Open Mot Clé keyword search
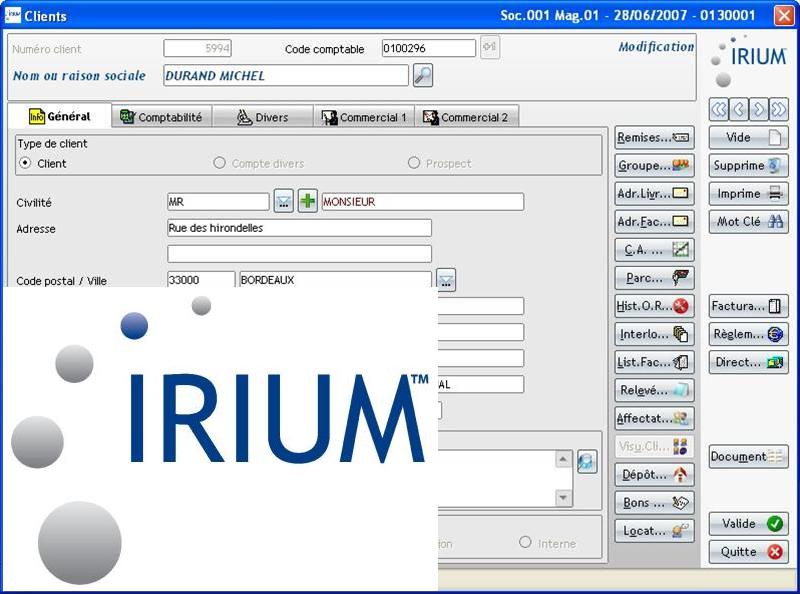Image resolution: width=800 pixels, height=594 pixels. [748, 221]
